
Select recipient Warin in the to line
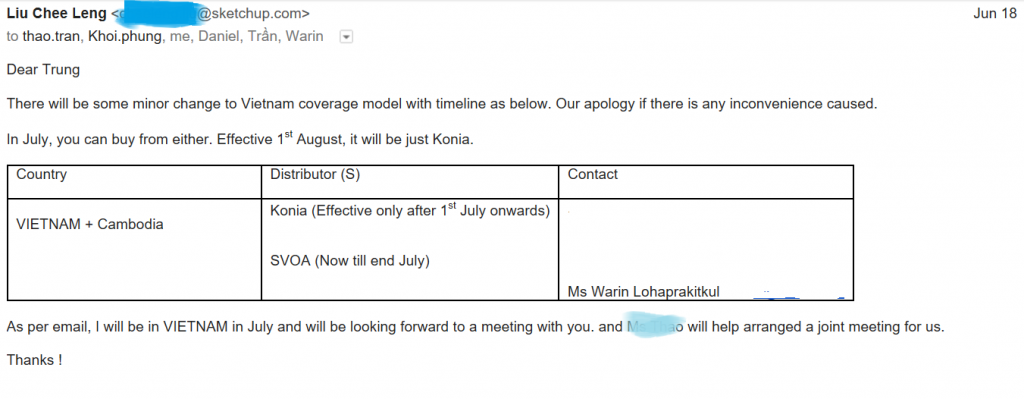click(305, 37)
